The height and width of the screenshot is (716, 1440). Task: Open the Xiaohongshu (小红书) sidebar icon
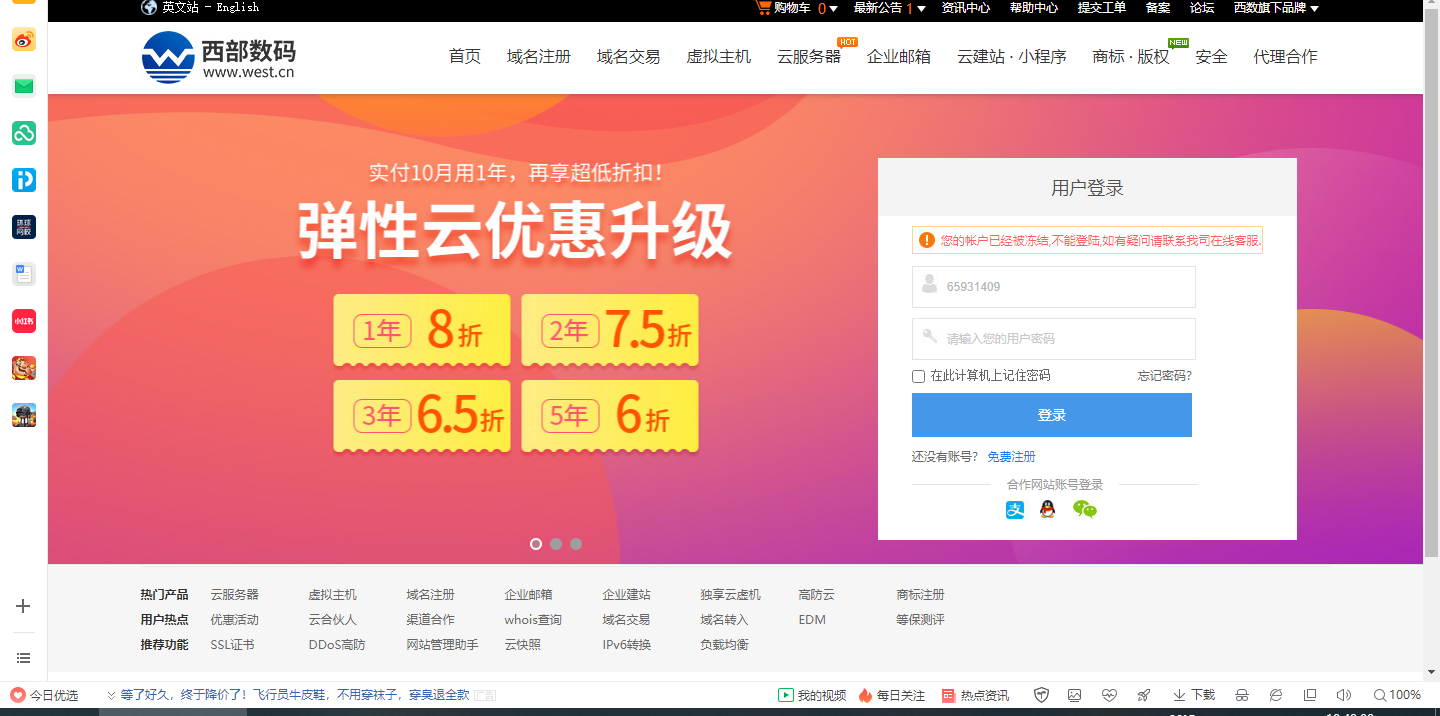[24, 321]
